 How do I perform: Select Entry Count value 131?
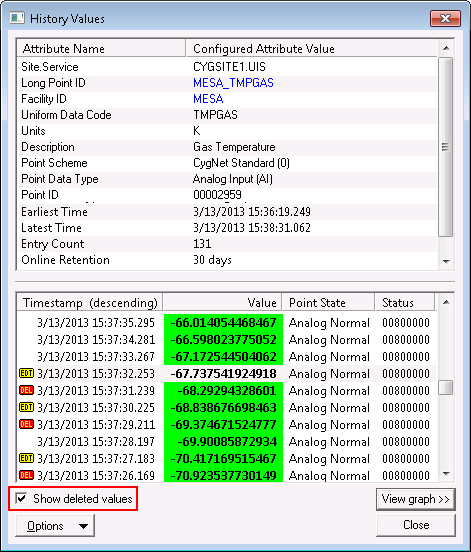[x=202, y=244]
